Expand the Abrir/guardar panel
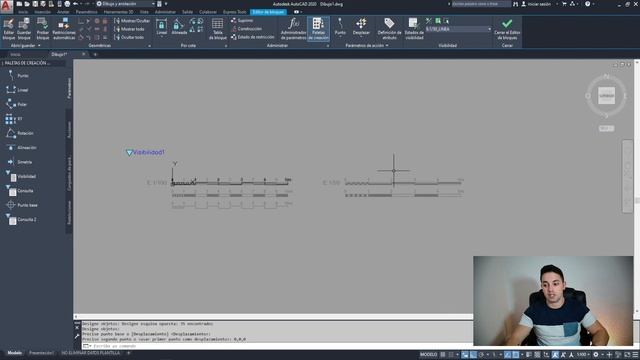 (25, 46)
